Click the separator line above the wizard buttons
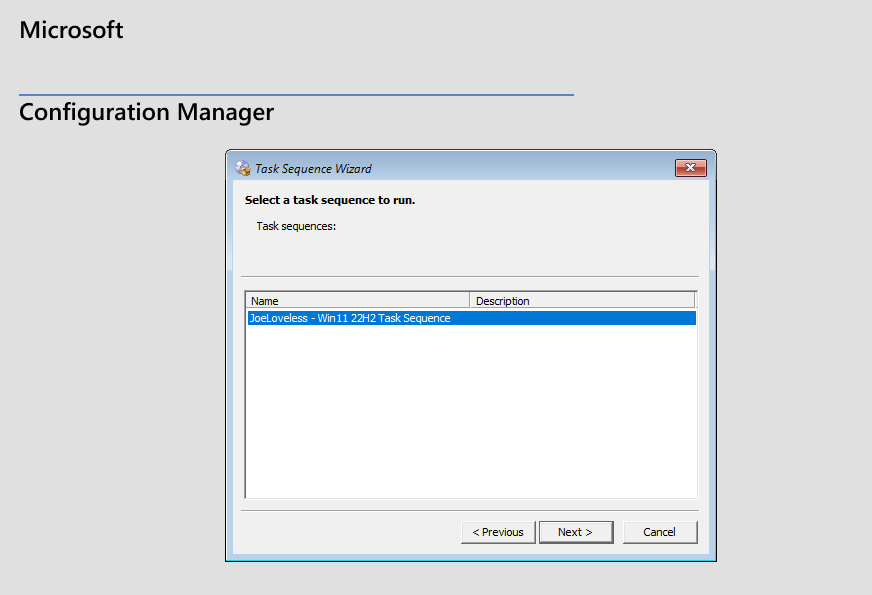Image resolution: width=872 pixels, height=595 pixels. (x=470, y=510)
